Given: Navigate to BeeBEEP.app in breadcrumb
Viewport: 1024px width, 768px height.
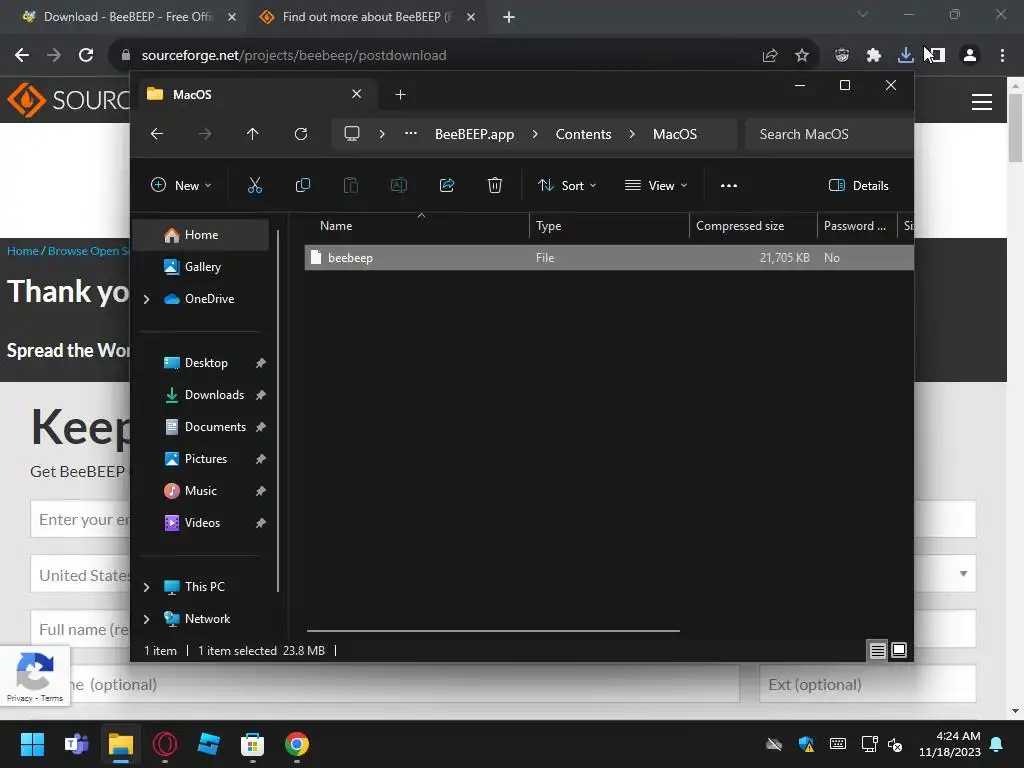Looking at the screenshot, I should point(474,134).
